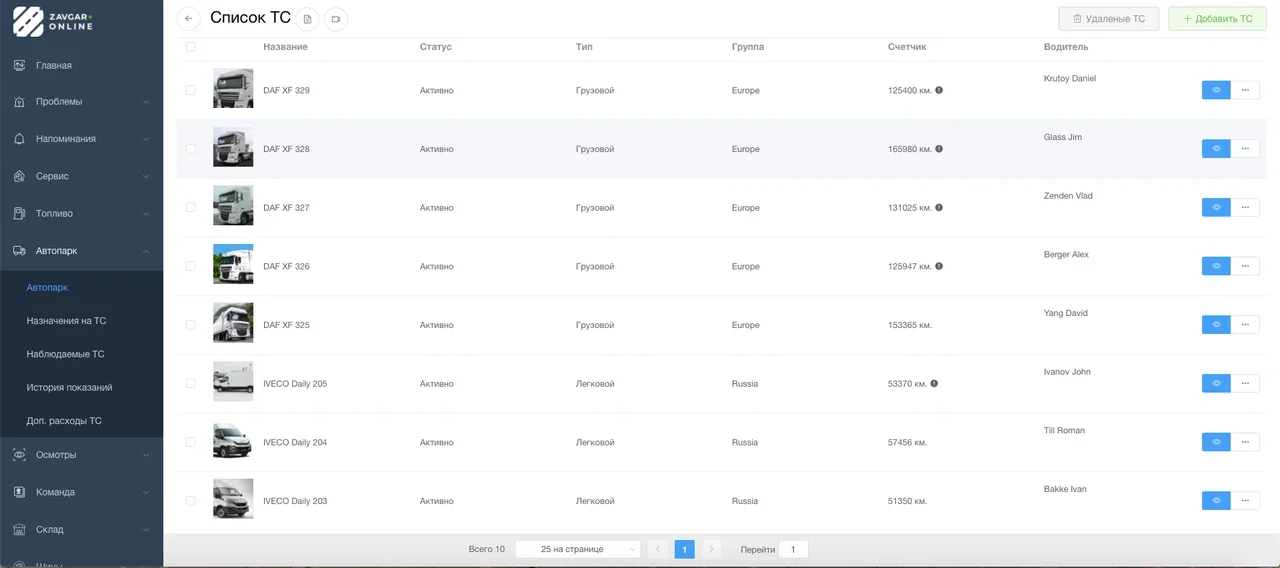
Task: Open the IVECO Daily 204 van thumbnail
Action: tap(233, 440)
